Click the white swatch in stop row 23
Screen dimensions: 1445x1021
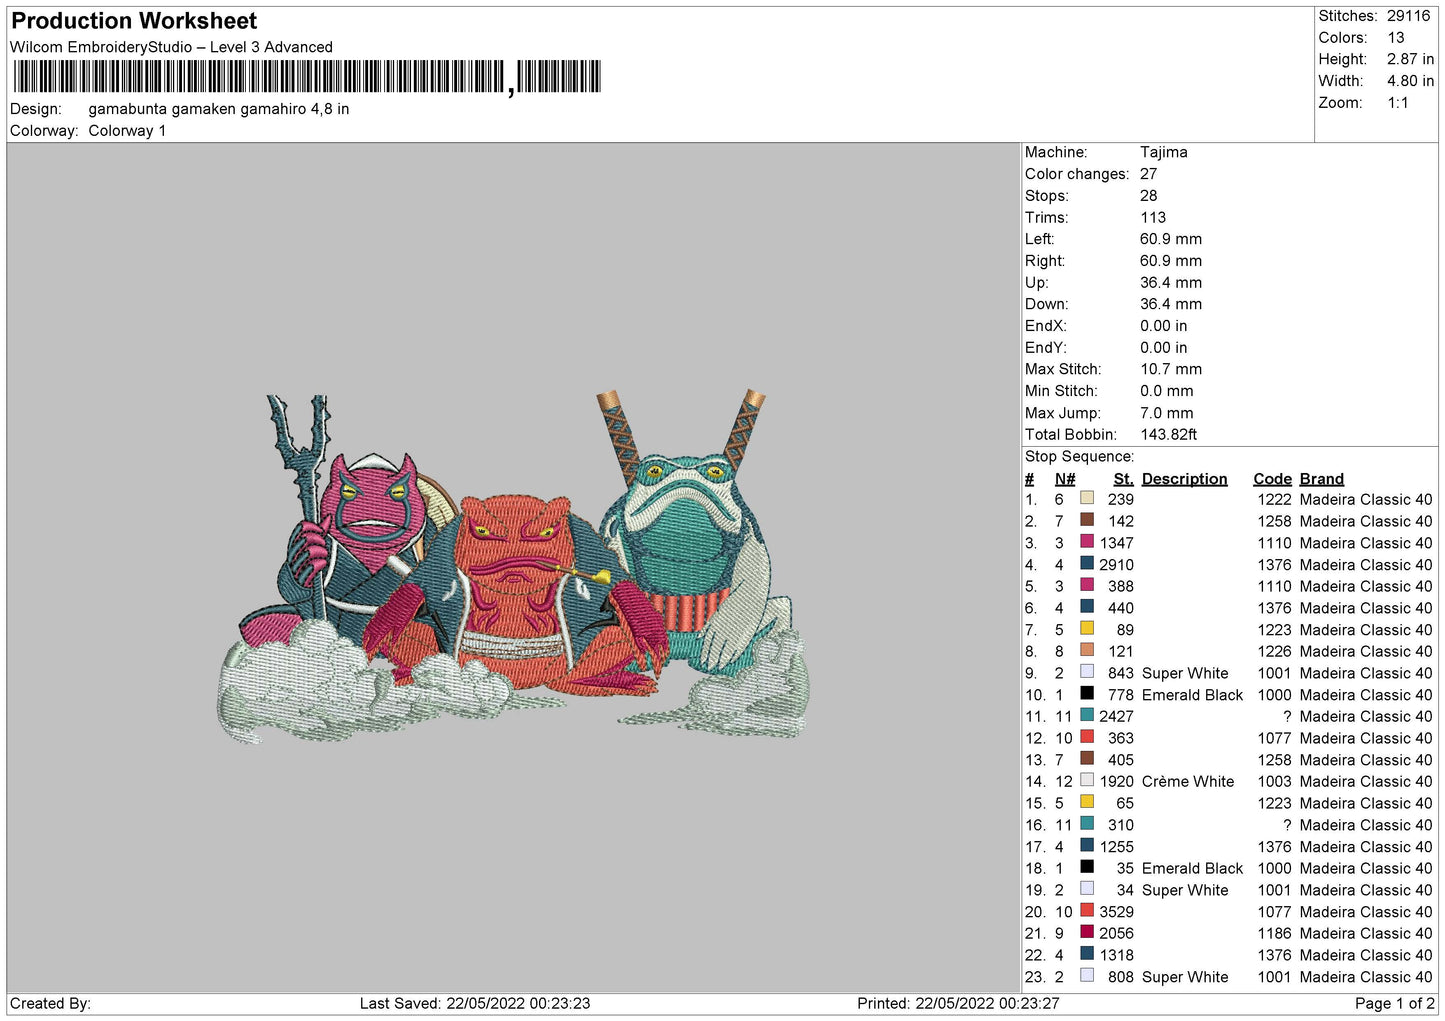pyautogui.click(x=1087, y=975)
